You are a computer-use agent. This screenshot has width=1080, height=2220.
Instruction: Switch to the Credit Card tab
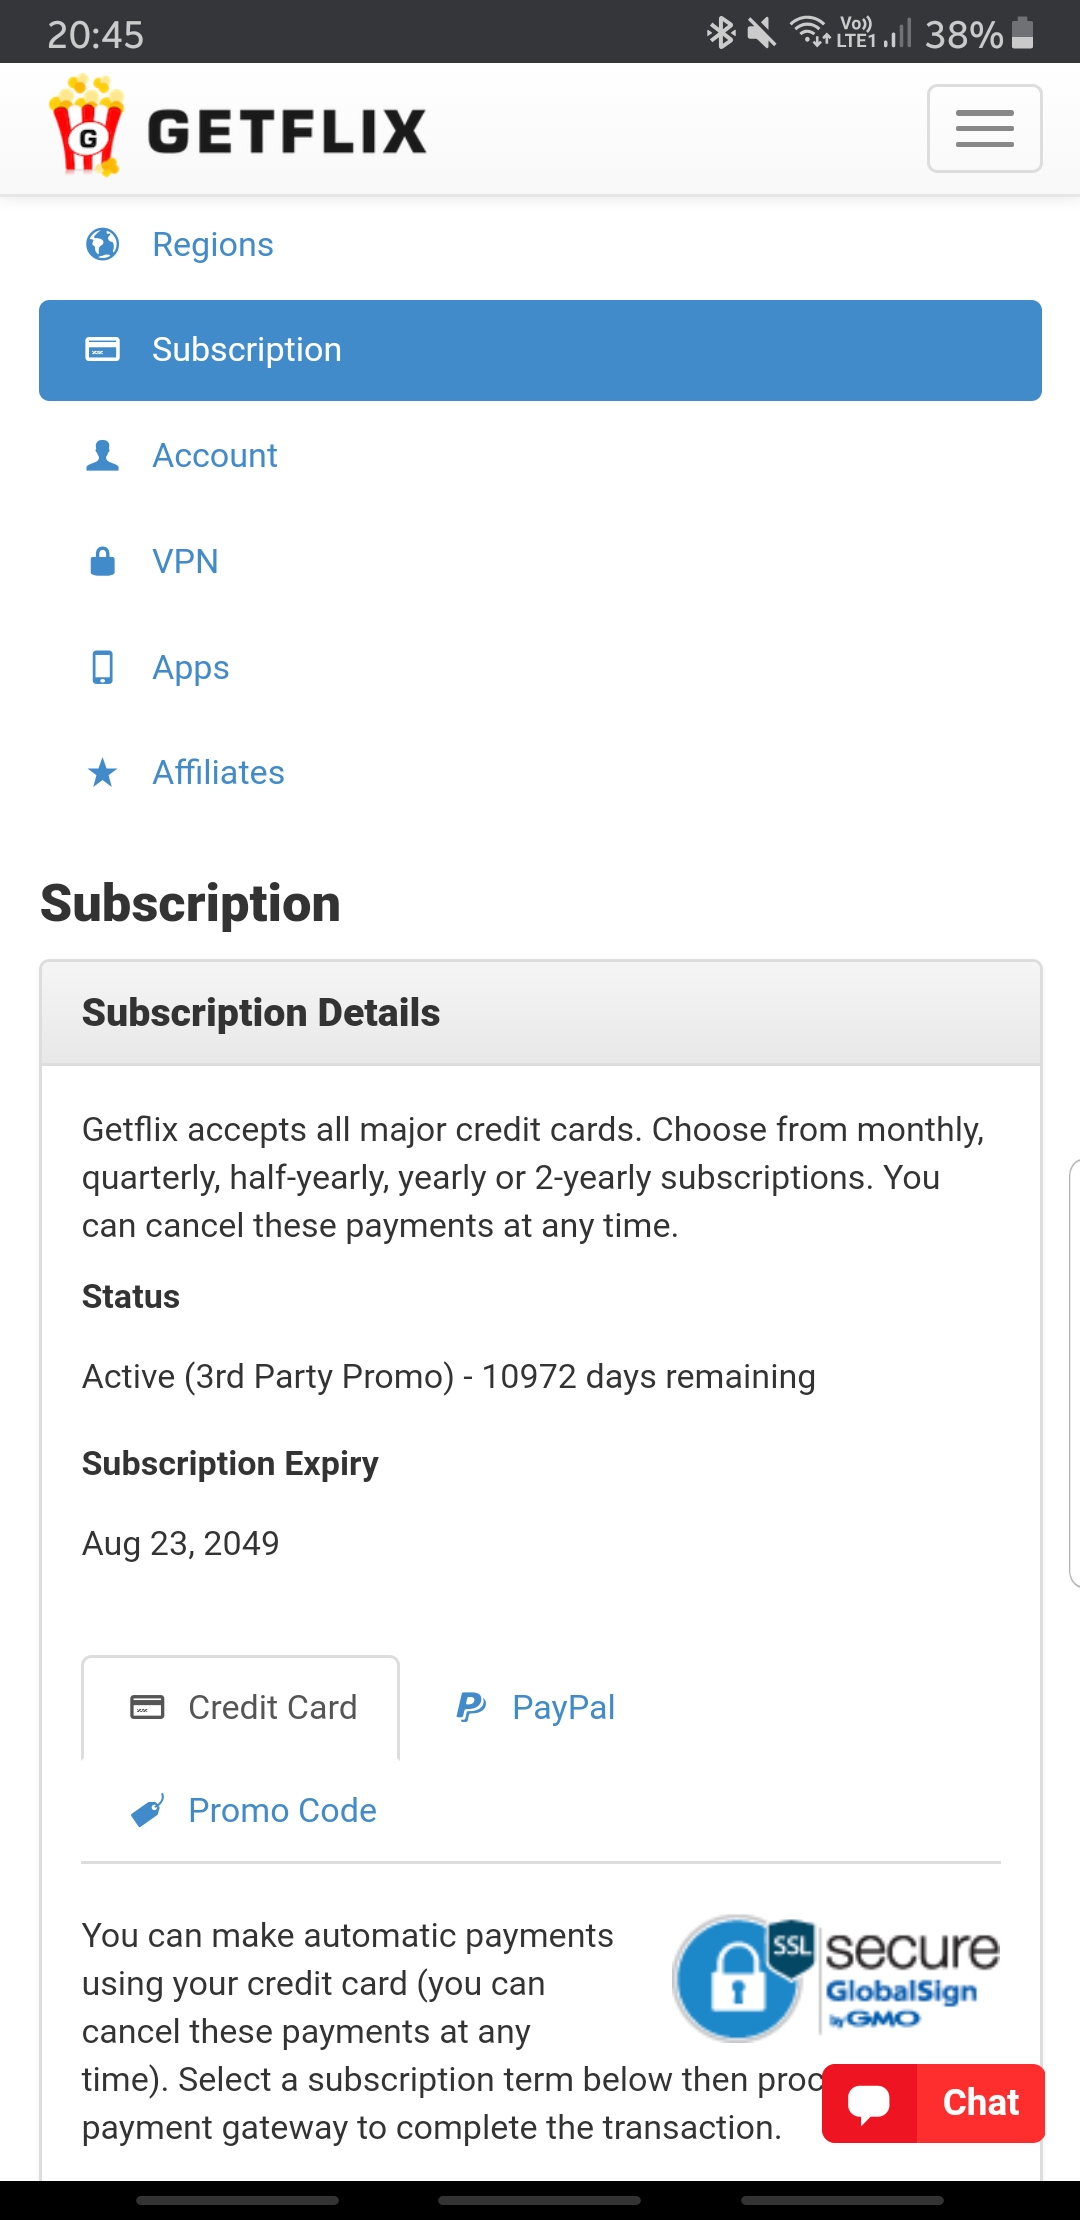point(240,1707)
